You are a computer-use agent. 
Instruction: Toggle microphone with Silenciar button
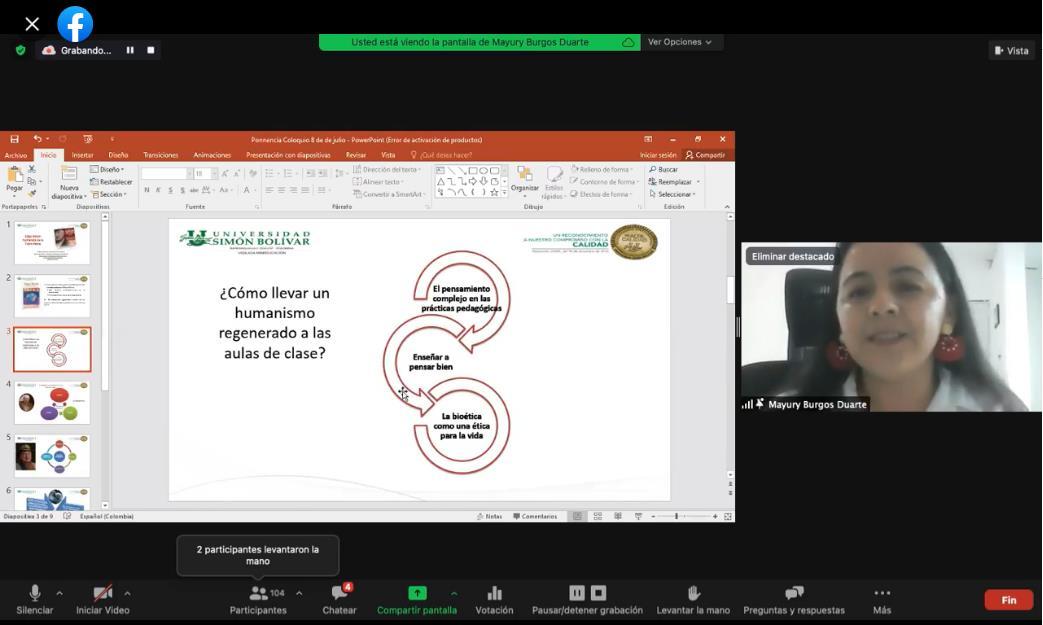tap(35, 600)
